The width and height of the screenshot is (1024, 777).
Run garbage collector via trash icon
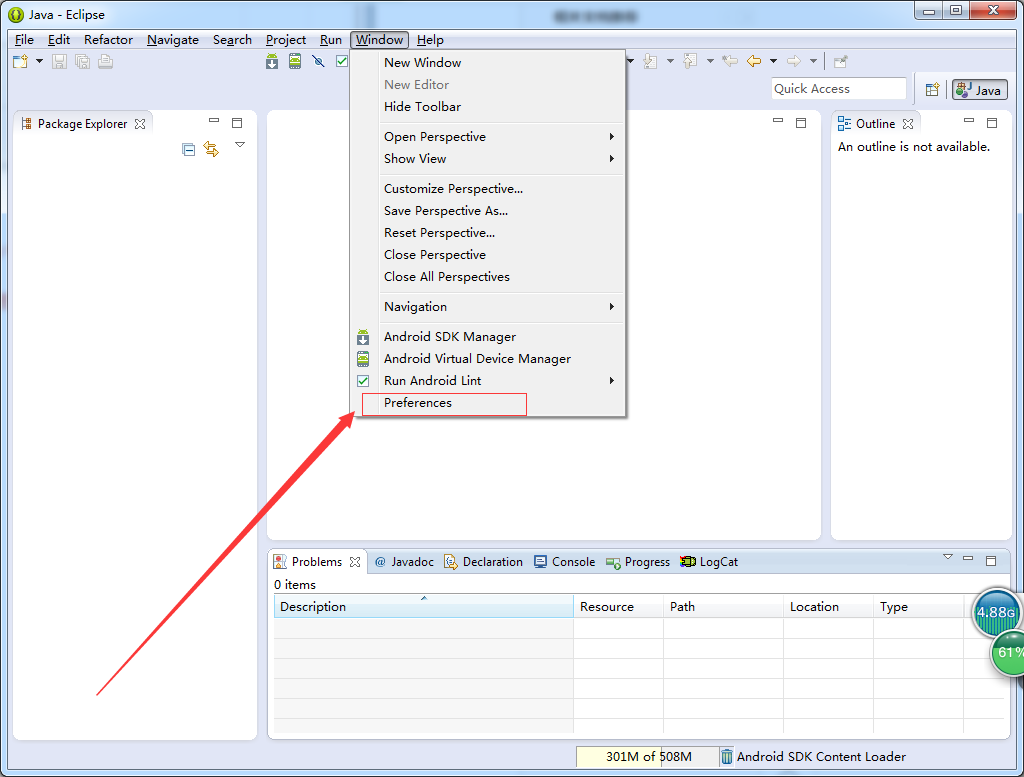tap(727, 757)
